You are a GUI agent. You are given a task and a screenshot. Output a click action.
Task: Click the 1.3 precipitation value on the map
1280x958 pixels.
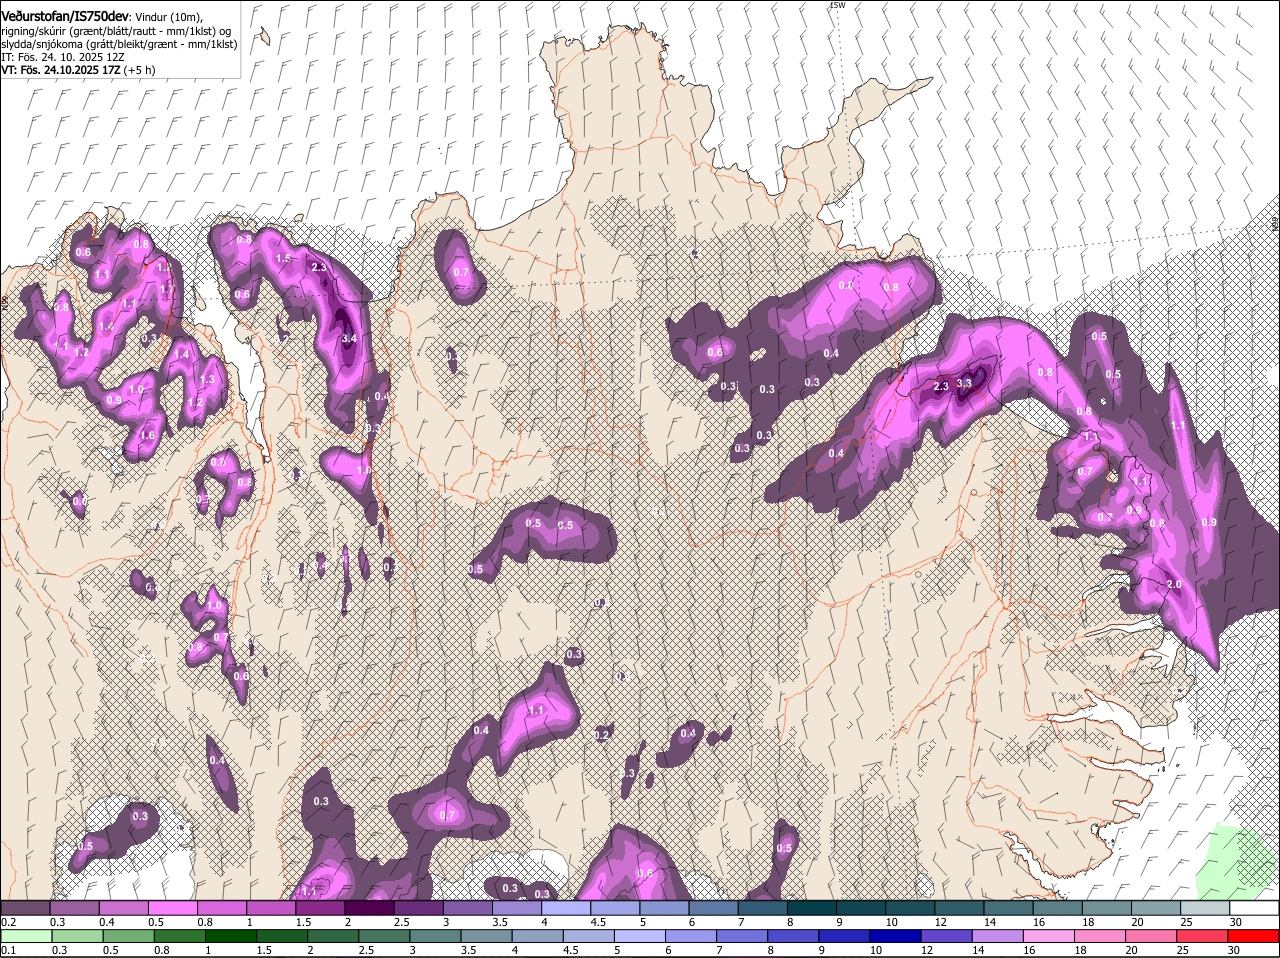coord(207,380)
